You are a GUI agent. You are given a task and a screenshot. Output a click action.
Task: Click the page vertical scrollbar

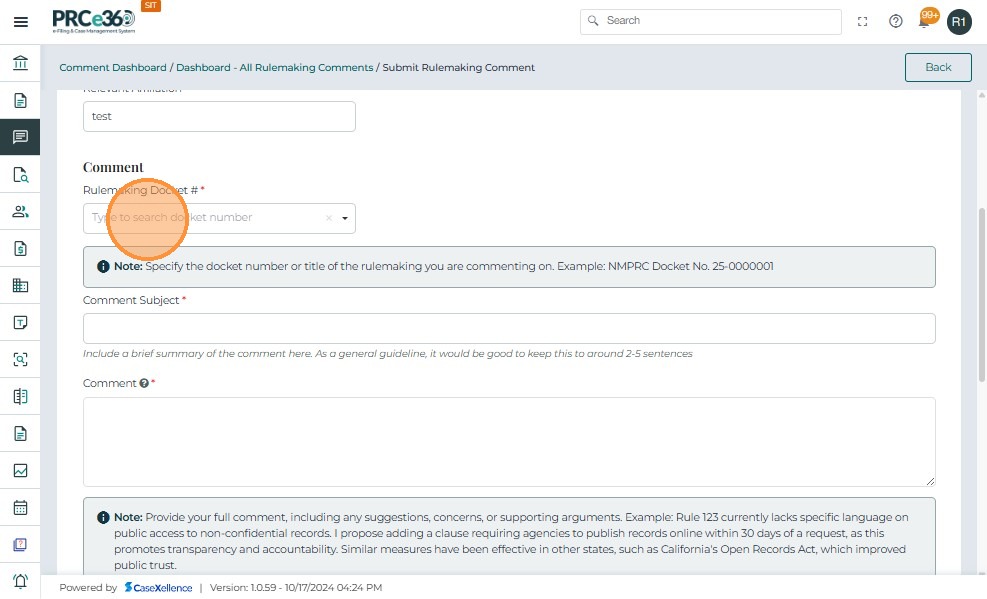tap(981, 296)
